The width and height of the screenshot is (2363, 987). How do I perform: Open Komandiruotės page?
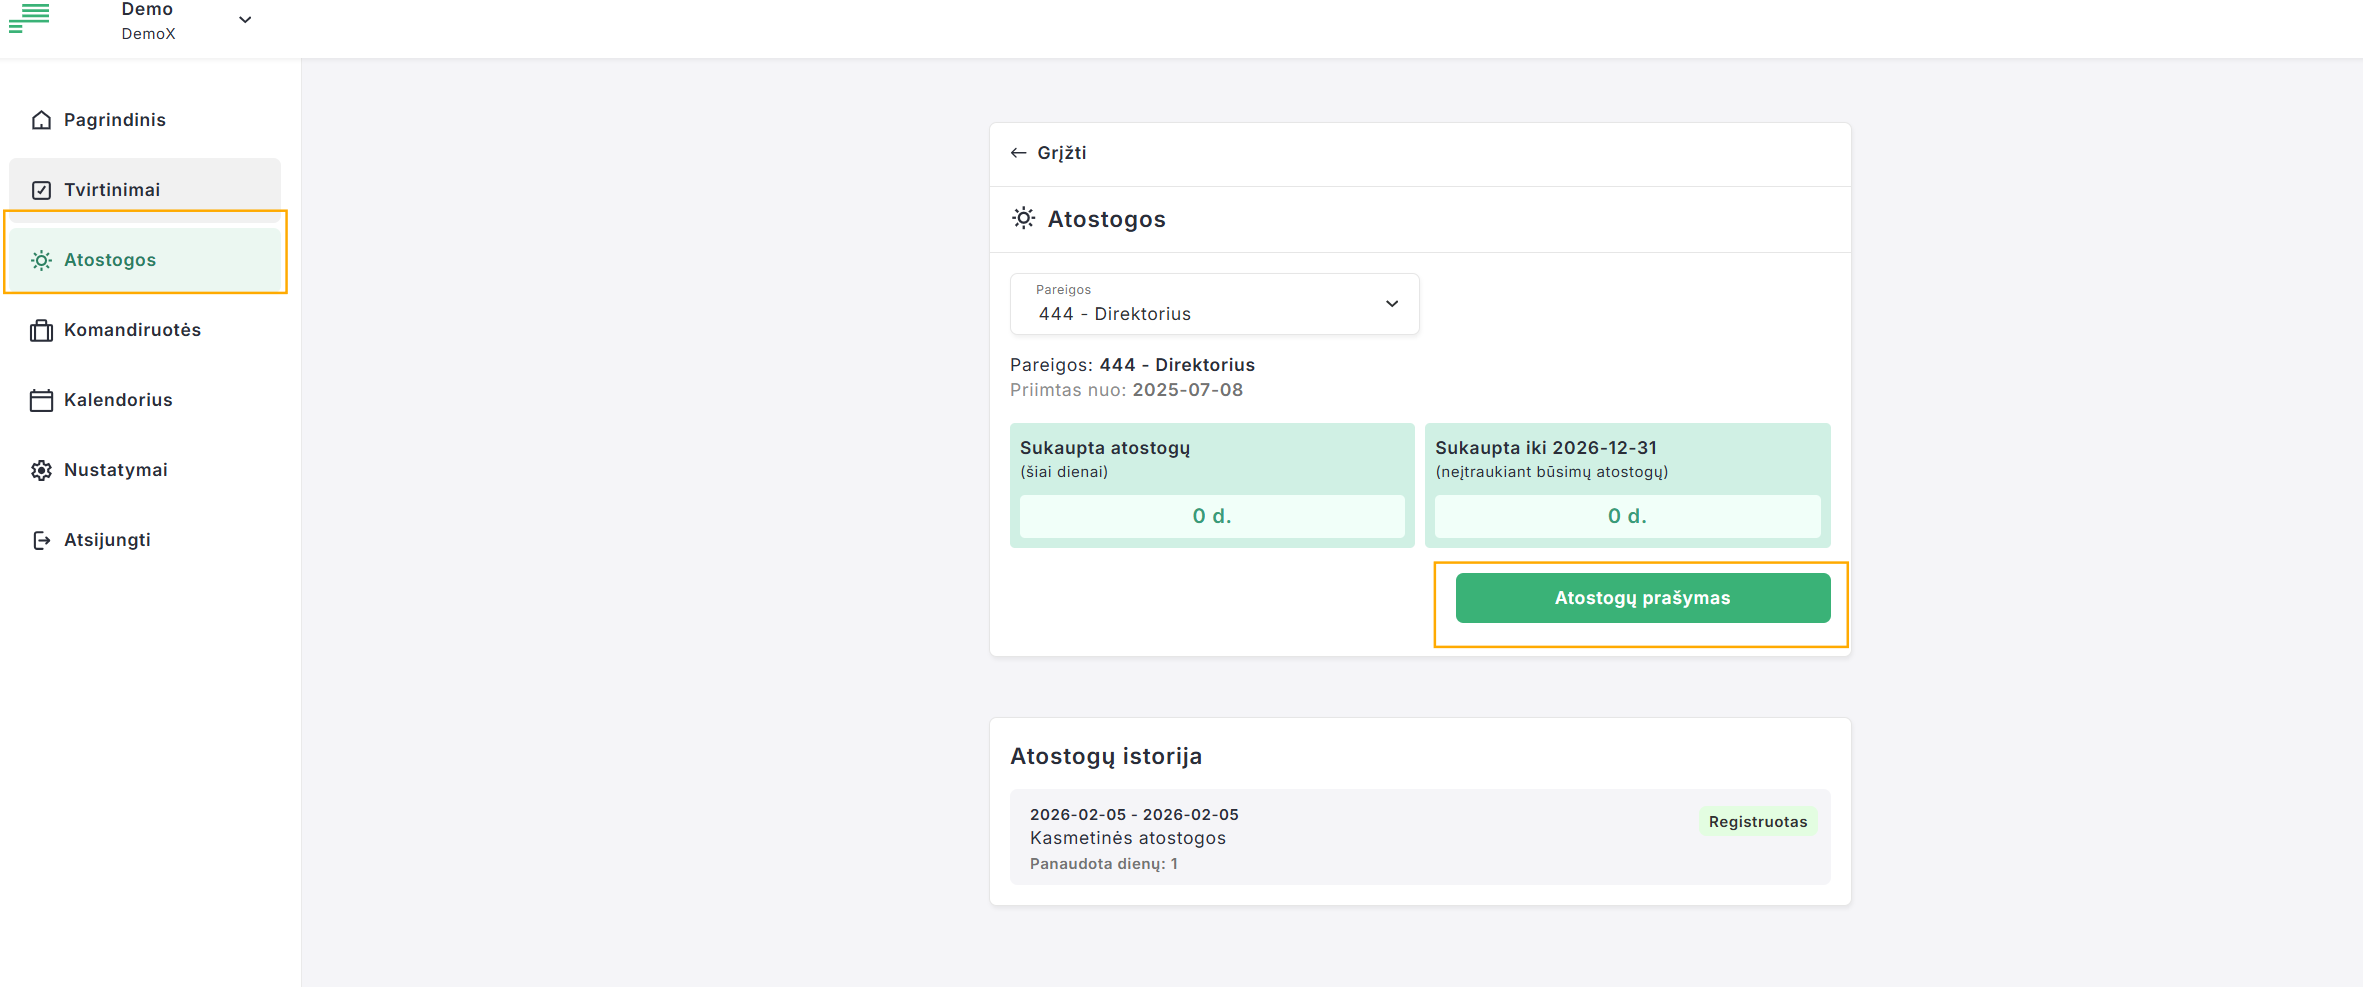[x=145, y=330]
